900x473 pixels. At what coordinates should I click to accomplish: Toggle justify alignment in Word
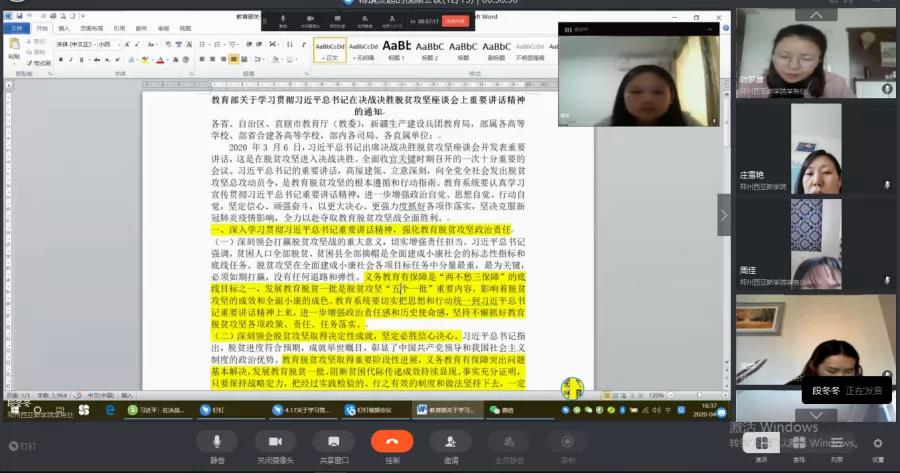click(x=234, y=59)
